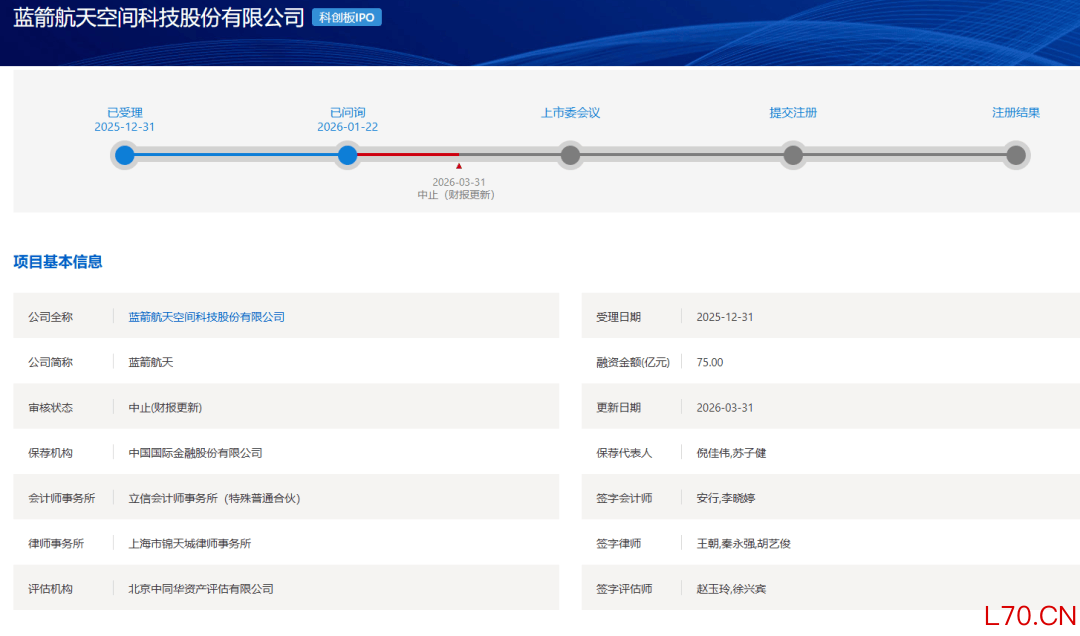Click the 立信会计师事务所 accounting firm value

click(x=214, y=498)
